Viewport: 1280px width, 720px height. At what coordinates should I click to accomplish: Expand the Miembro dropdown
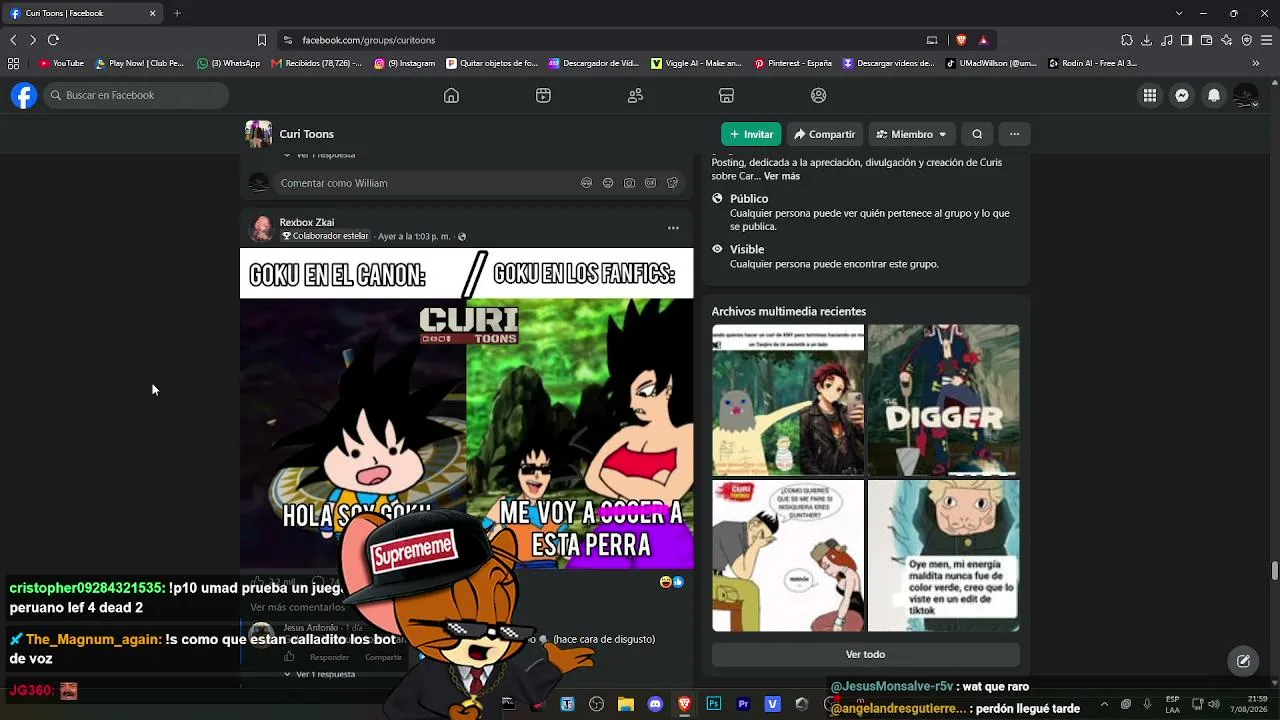point(911,134)
